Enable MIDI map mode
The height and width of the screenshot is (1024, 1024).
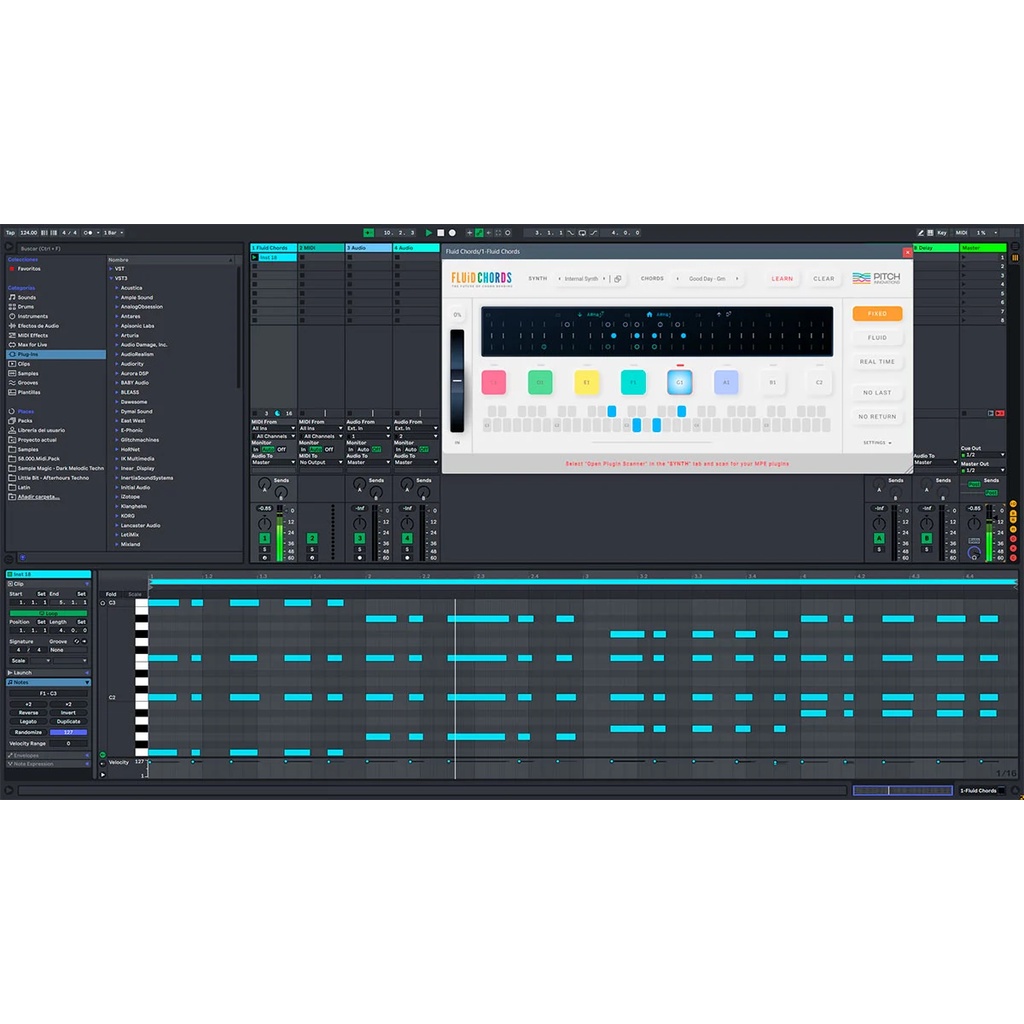click(x=961, y=232)
